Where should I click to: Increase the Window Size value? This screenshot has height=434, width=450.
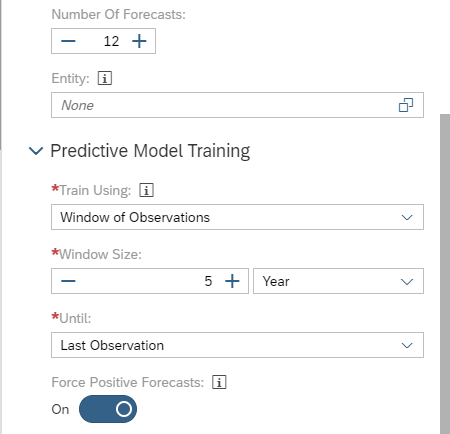click(232, 281)
